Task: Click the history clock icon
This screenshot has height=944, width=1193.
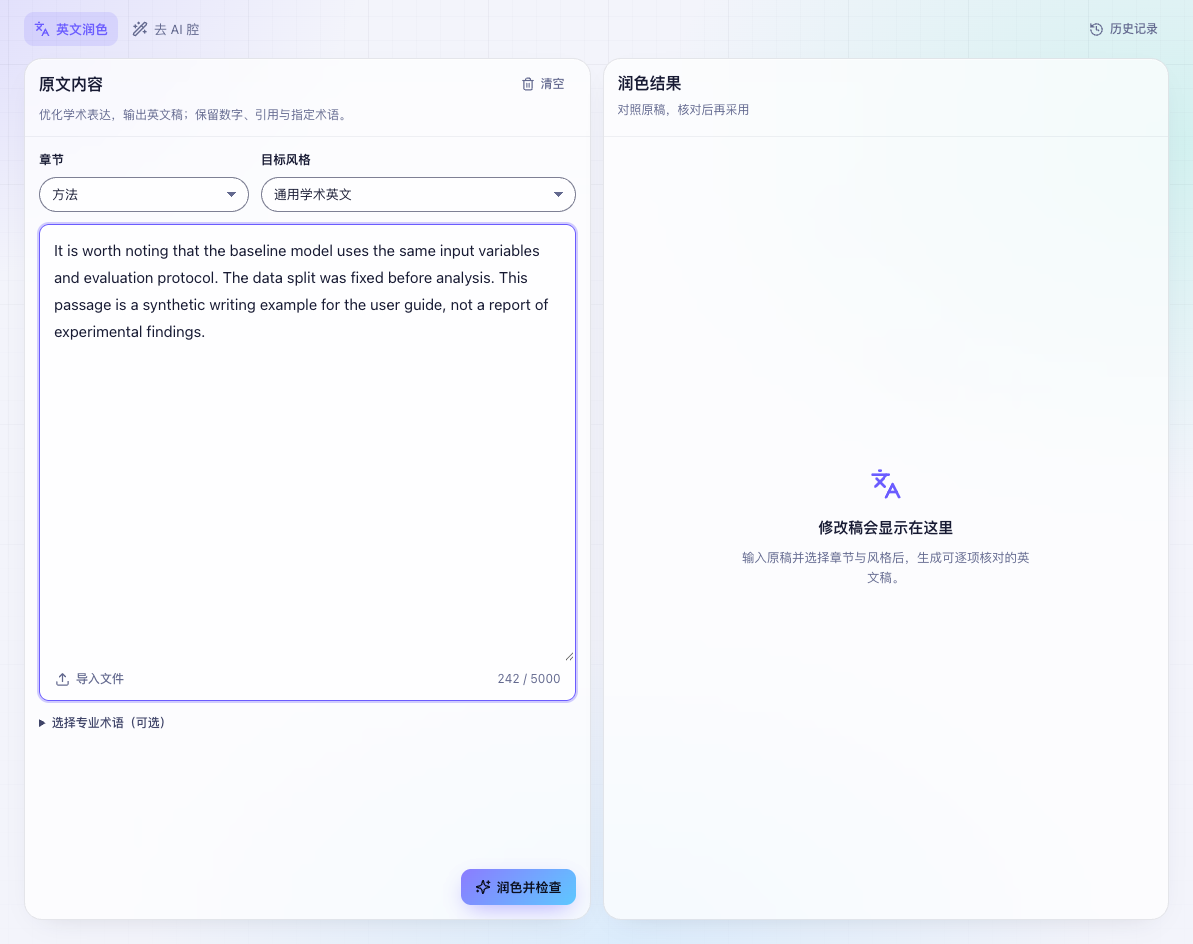Action: (x=1096, y=29)
